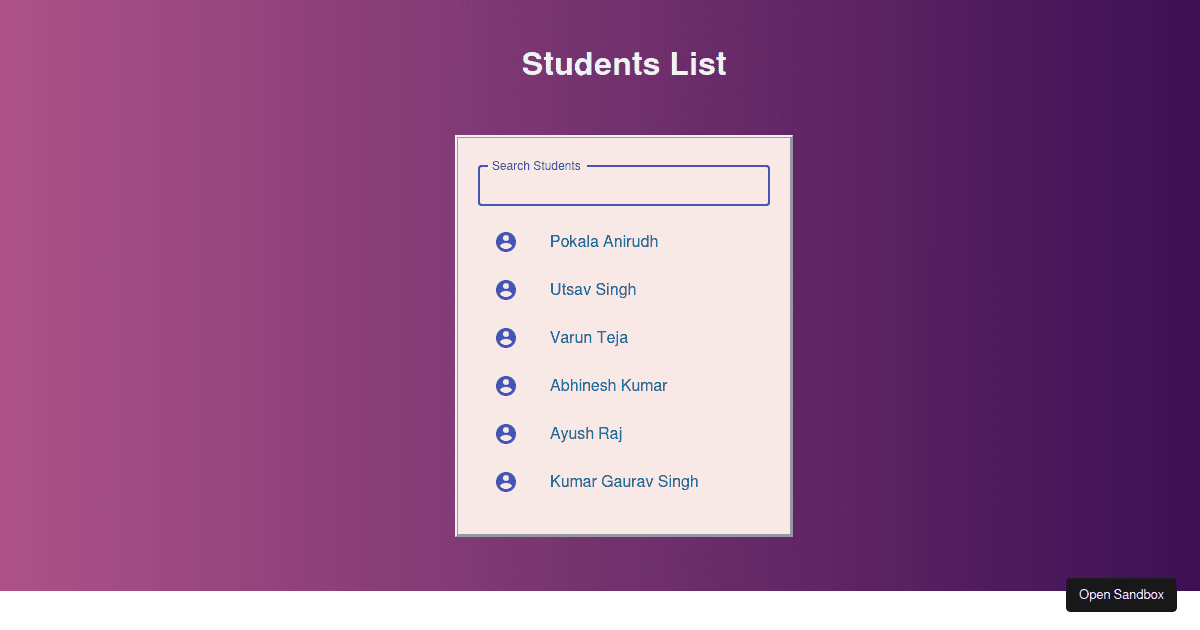Screen dimensions: 1200x630
Task: Click the avatar icon beside Pokala Anirudh
Action: 506,241
